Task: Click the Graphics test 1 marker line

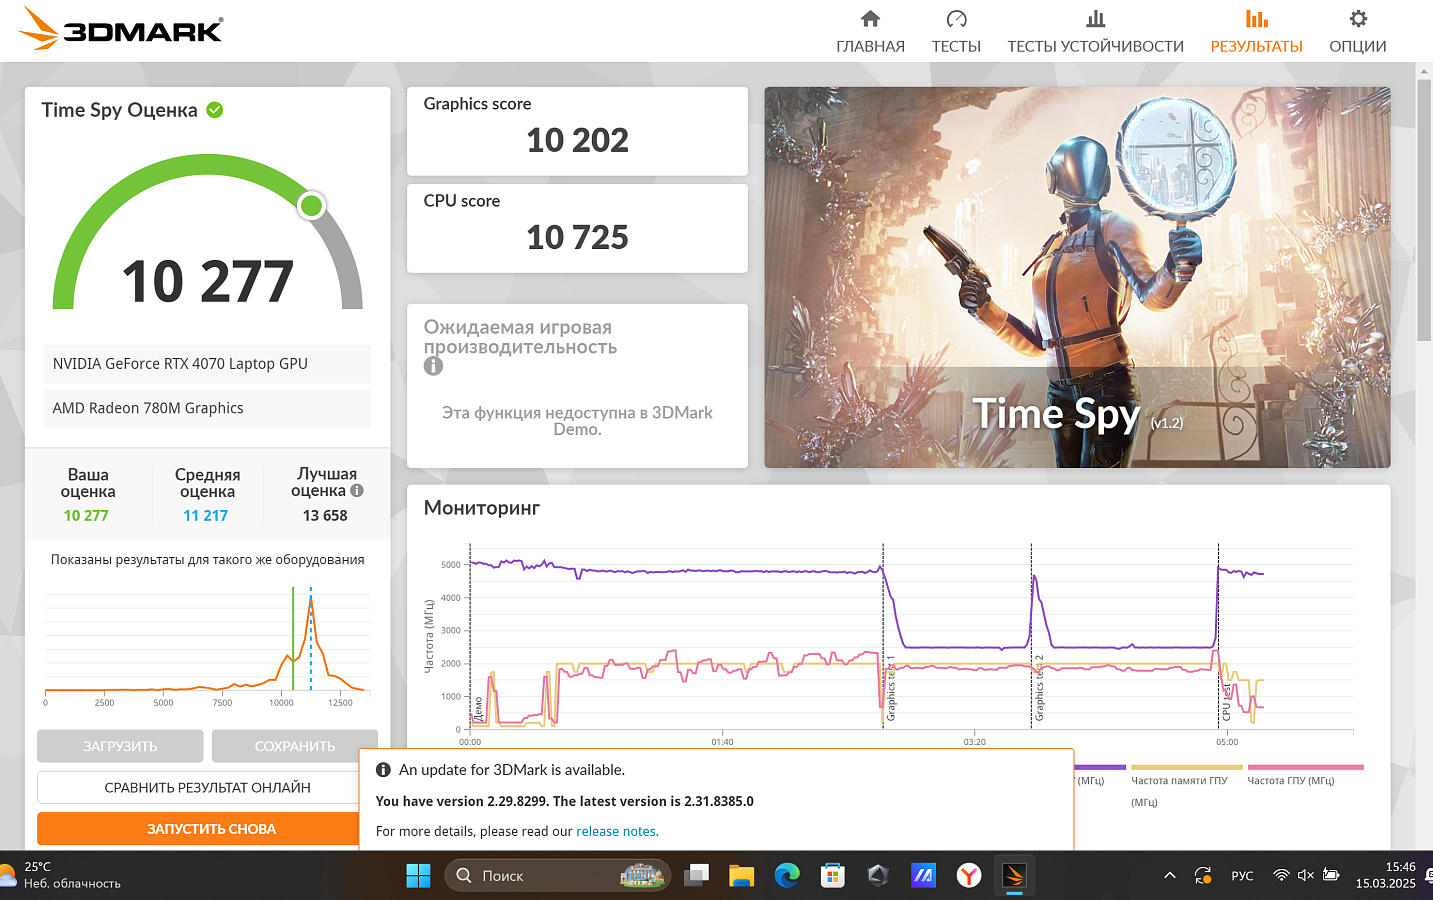Action: tap(883, 636)
